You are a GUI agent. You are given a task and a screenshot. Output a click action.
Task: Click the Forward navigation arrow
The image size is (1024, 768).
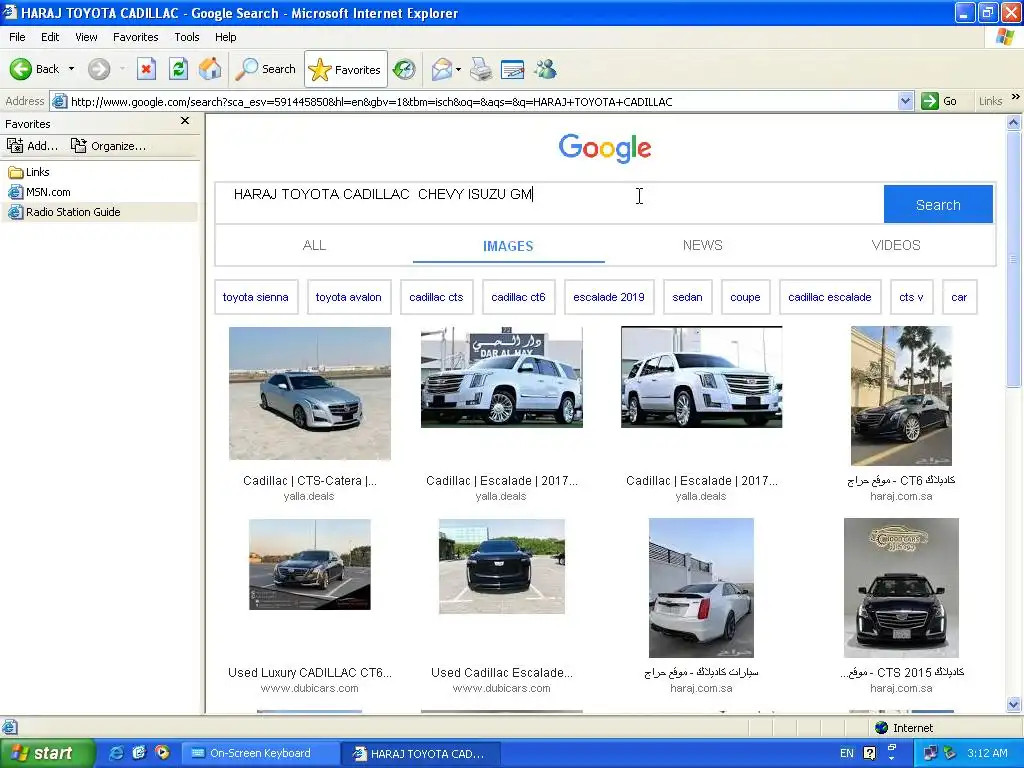99,69
